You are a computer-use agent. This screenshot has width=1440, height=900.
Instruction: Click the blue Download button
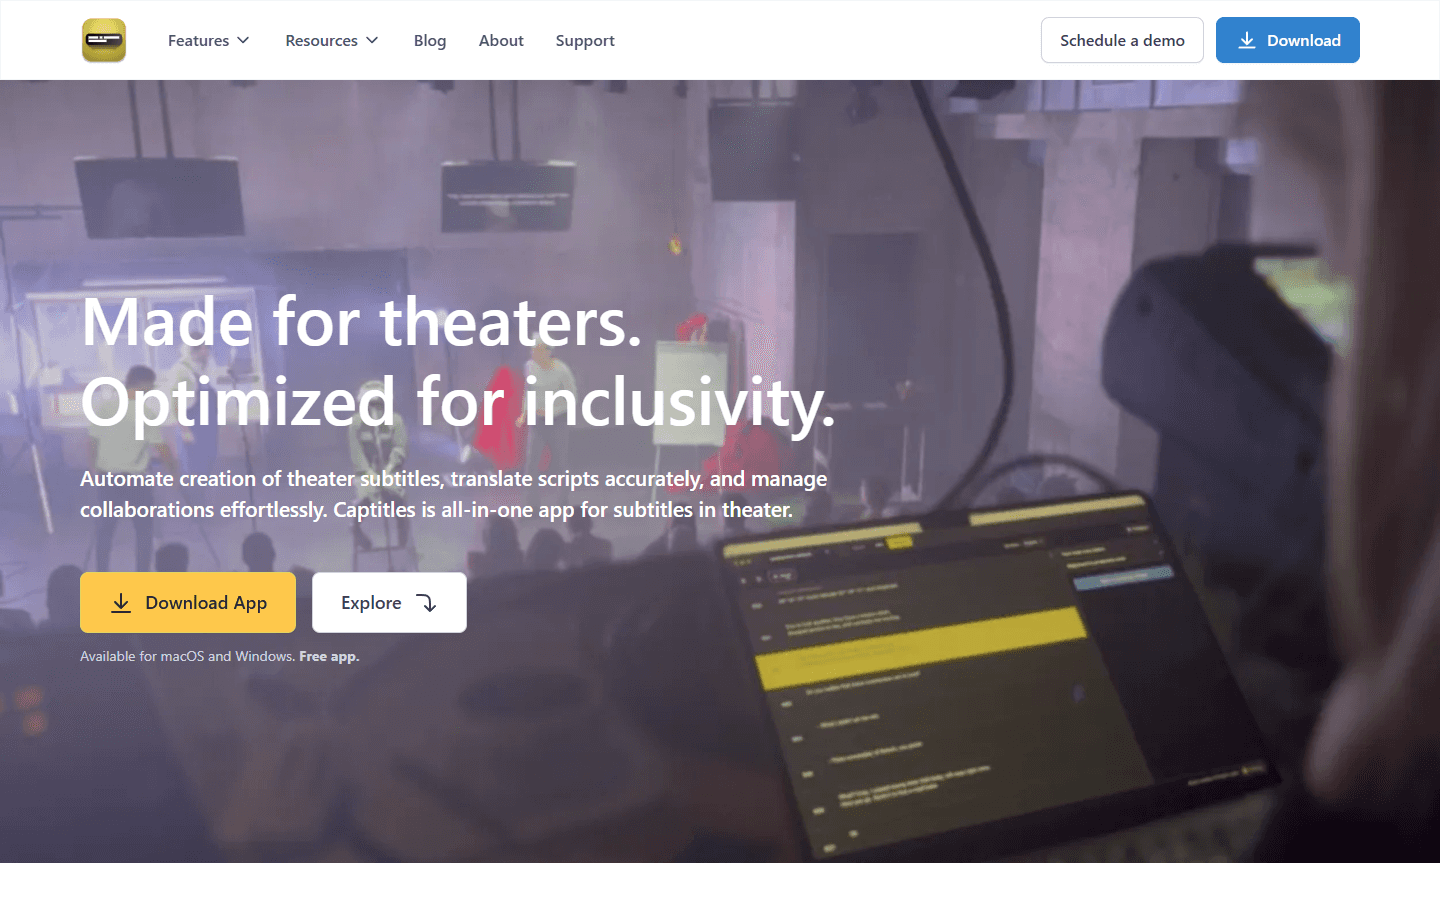click(x=1288, y=40)
